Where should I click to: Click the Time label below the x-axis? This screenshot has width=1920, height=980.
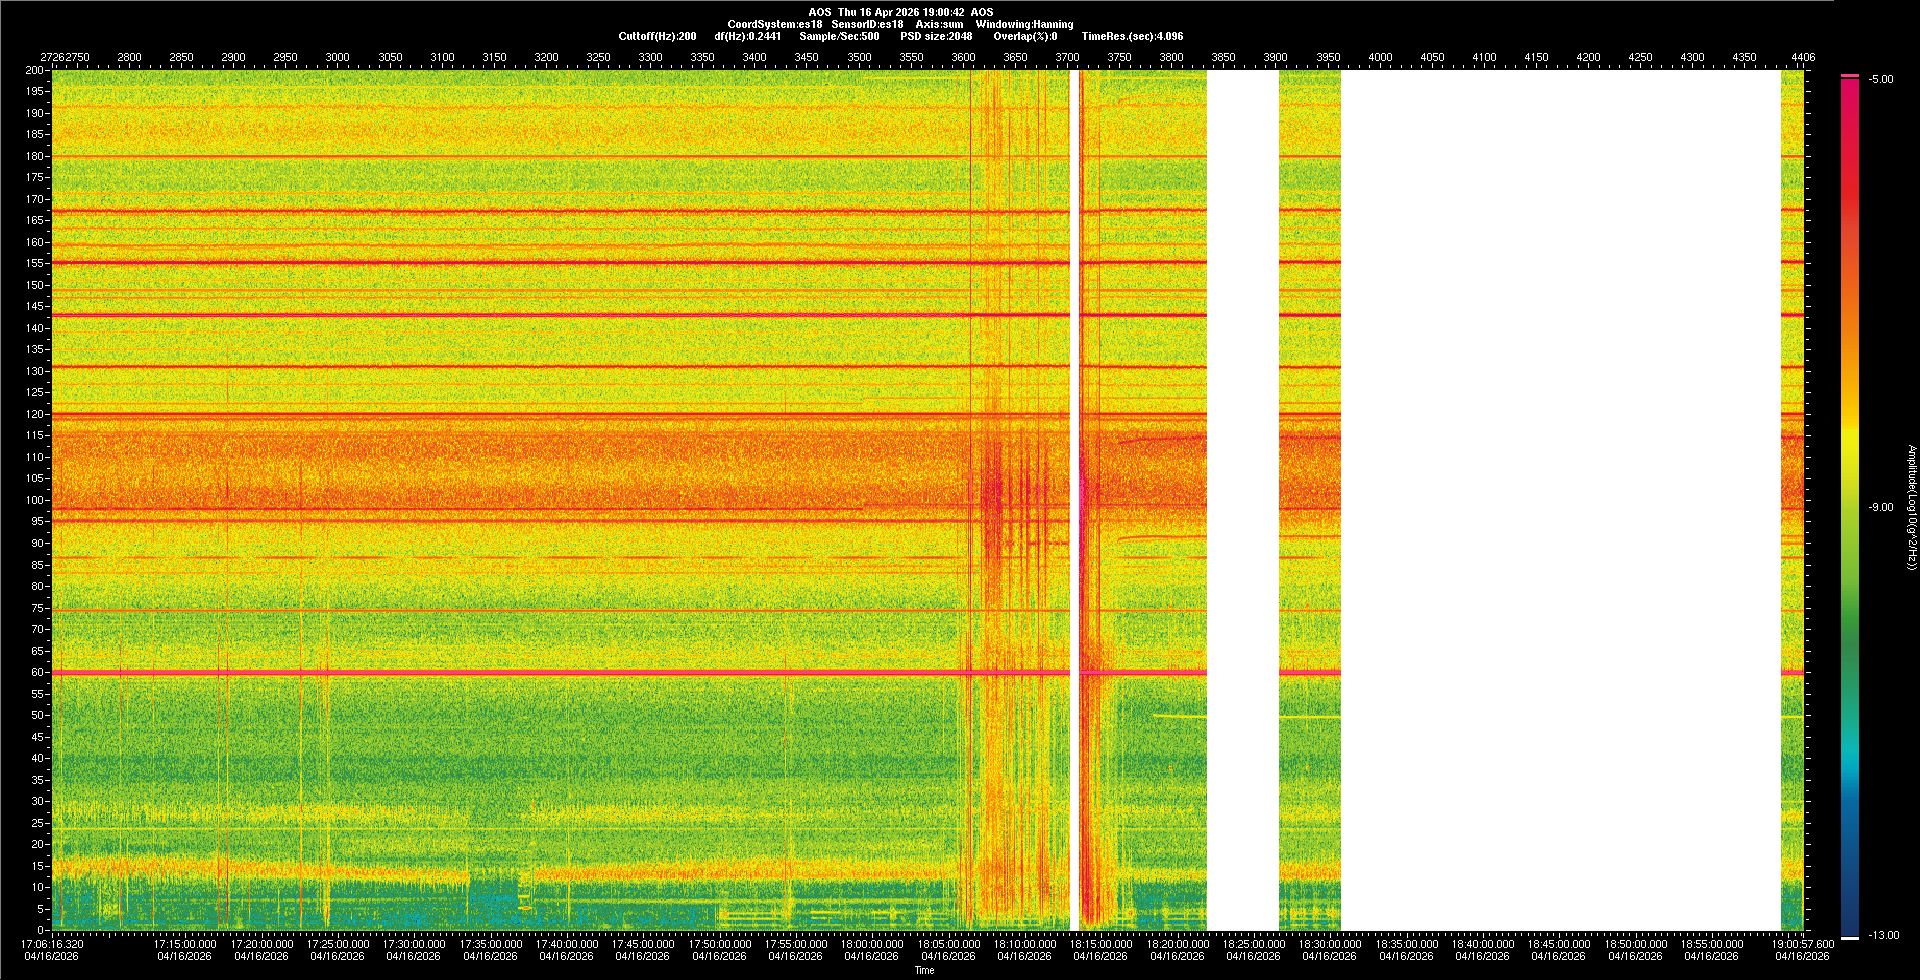tap(924, 970)
